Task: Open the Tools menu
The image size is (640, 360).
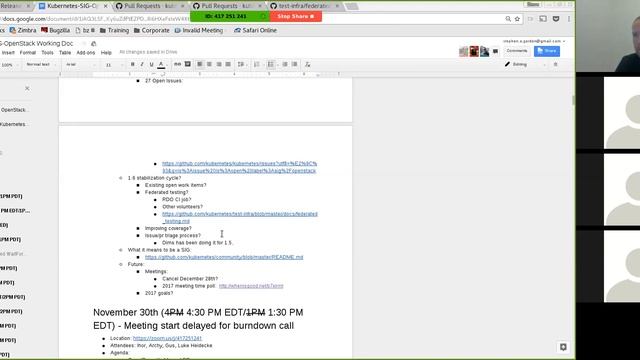Action: pos(47,53)
